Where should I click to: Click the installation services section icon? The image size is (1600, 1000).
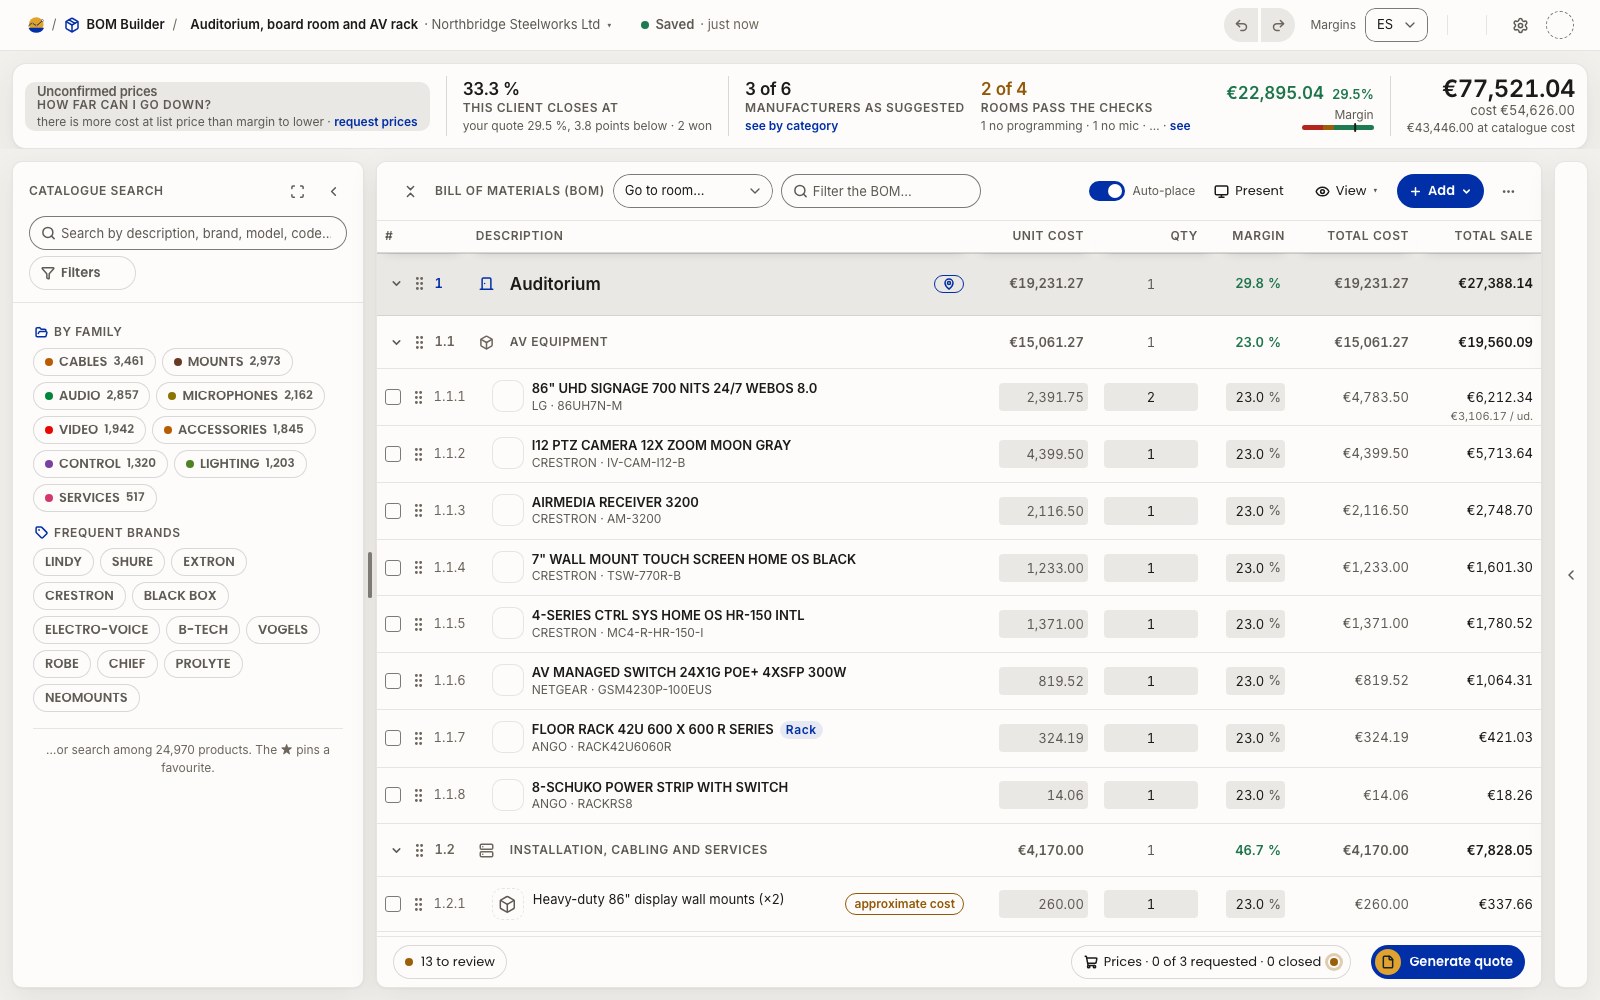pos(487,850)
